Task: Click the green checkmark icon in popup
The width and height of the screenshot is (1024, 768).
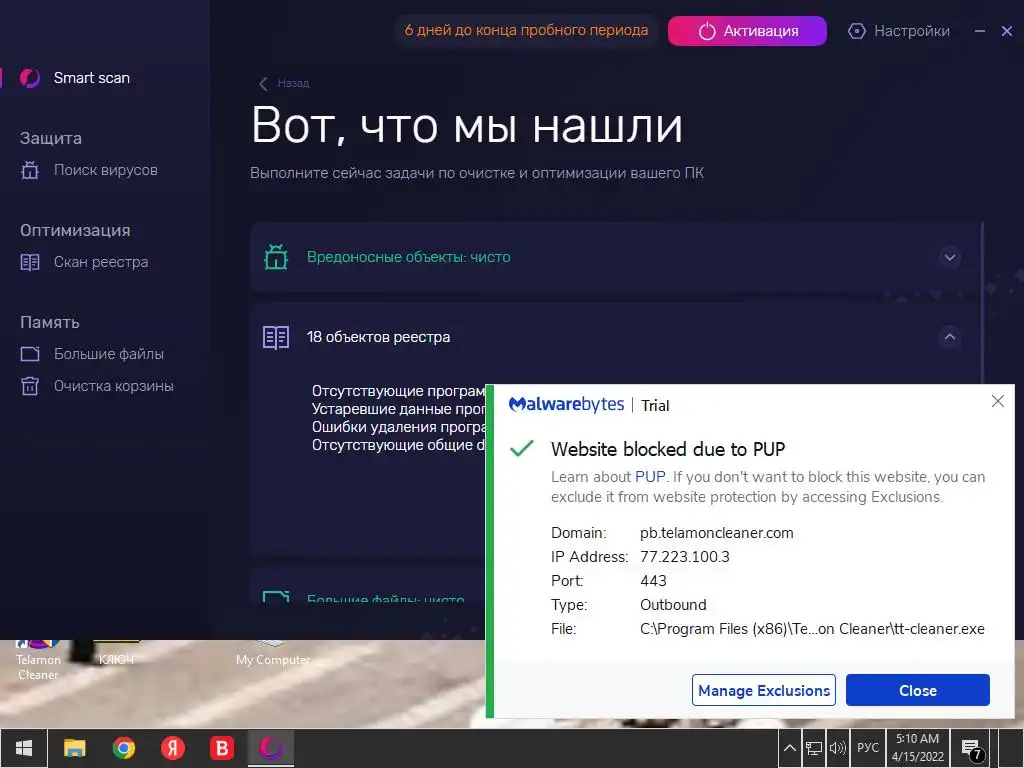Action: click(522, 449)
